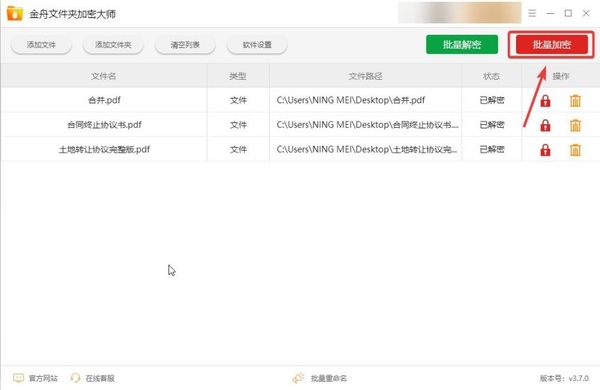Encrypt 合同终止协议书.pdf via lock icon

click(x=545, y=126)
